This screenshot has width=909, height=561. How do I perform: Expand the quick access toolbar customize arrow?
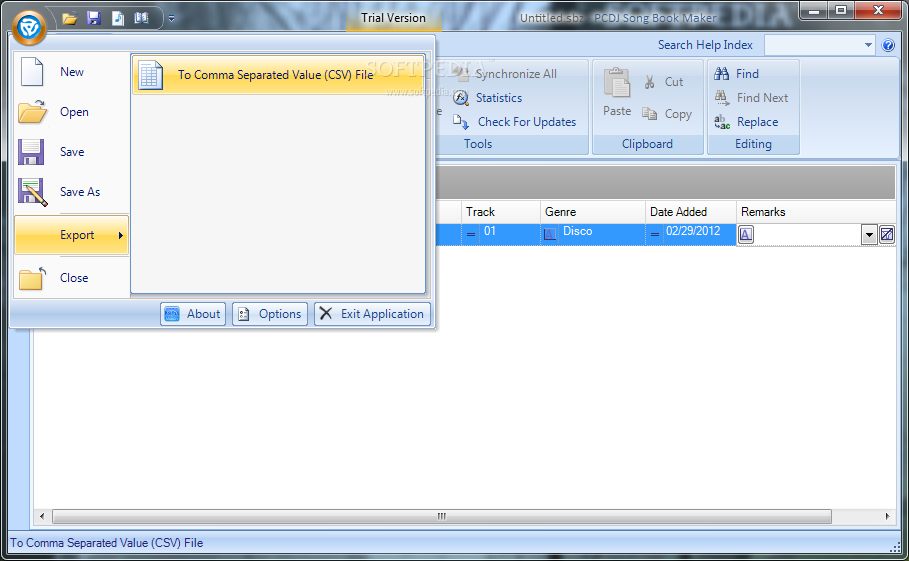[x=172, y=19]
